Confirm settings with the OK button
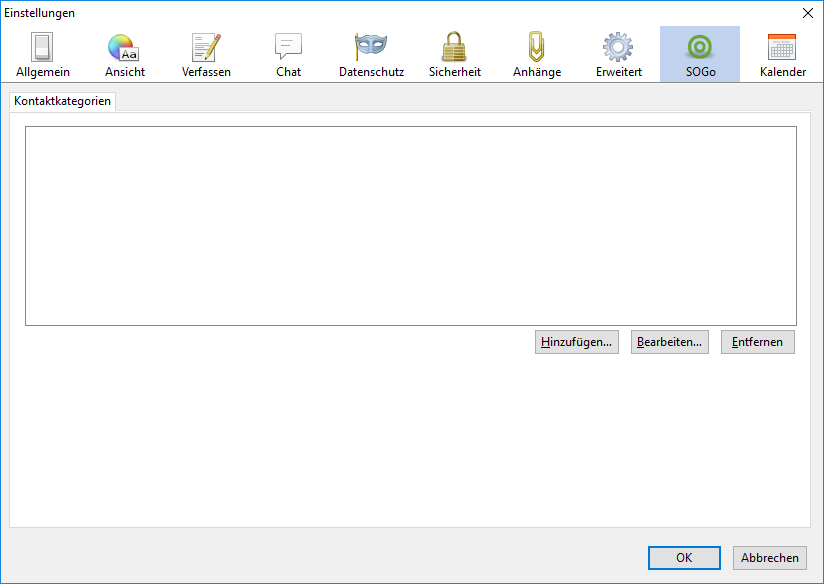Screen dimensions: 824x584 (684, 558)
